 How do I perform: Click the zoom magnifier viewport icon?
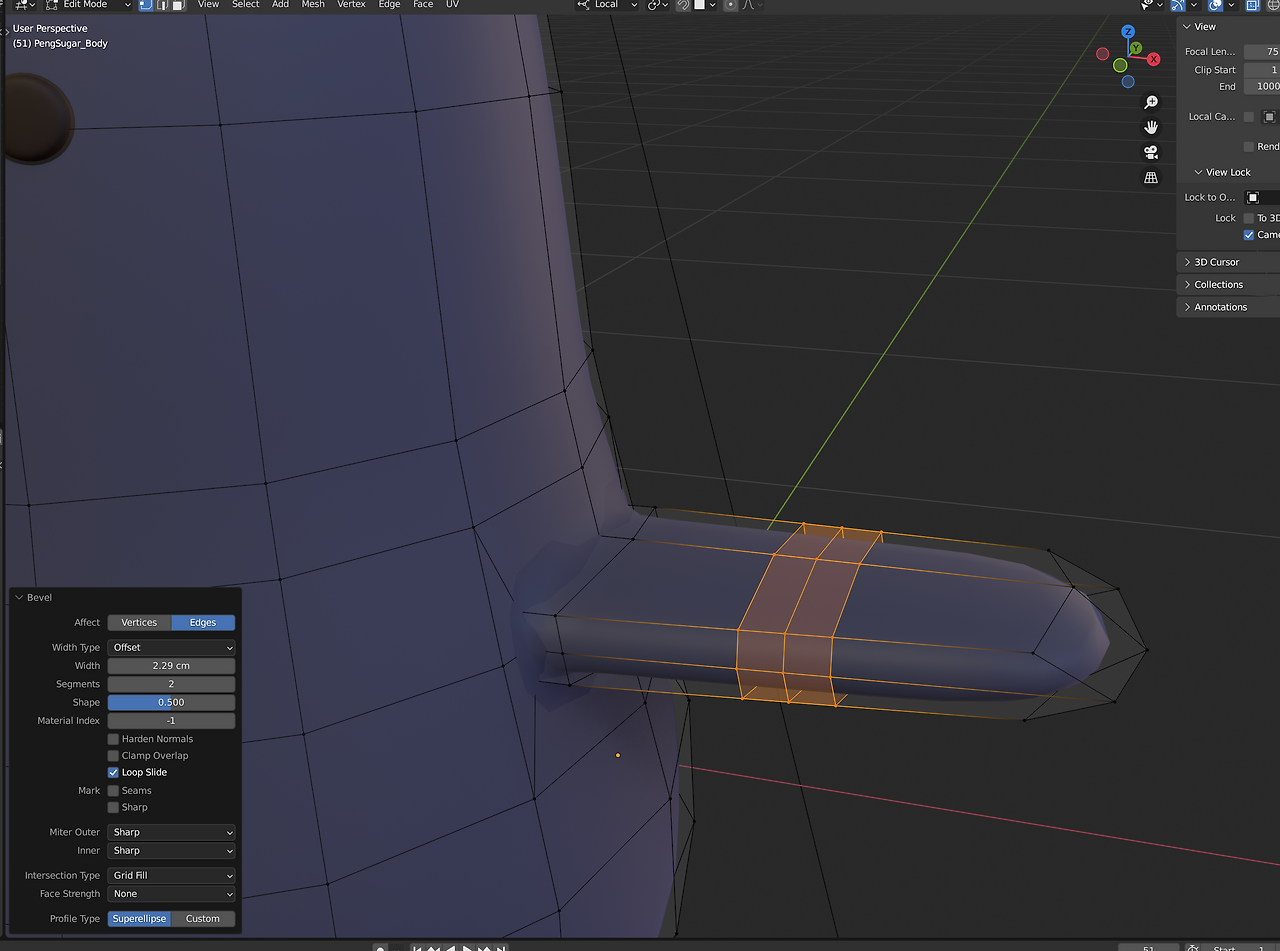tap(1151, 102)
